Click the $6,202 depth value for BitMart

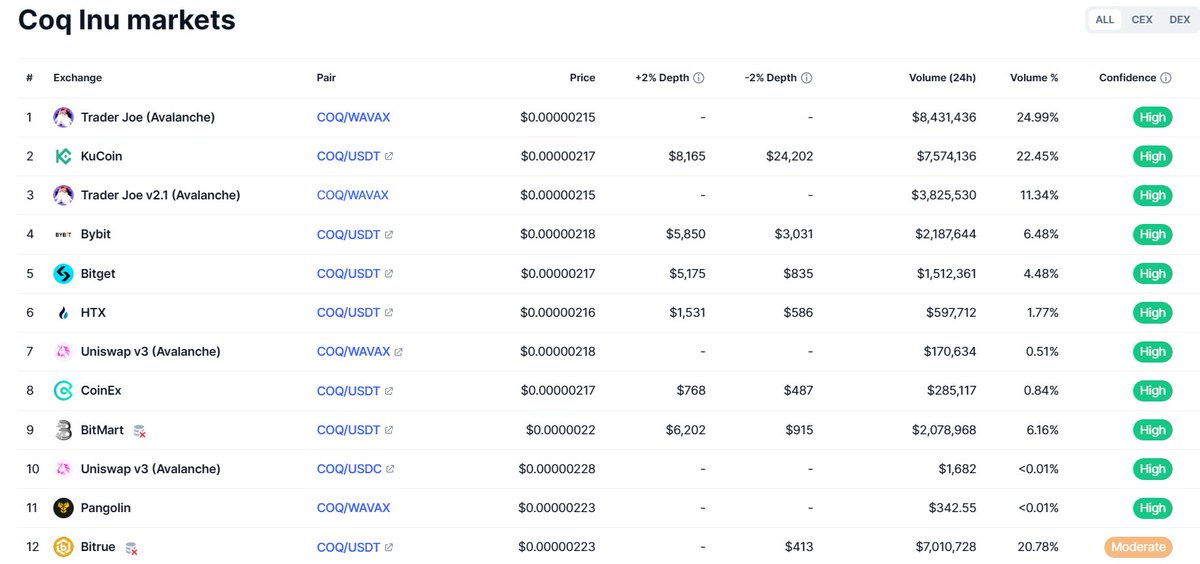tap(687, 430)
